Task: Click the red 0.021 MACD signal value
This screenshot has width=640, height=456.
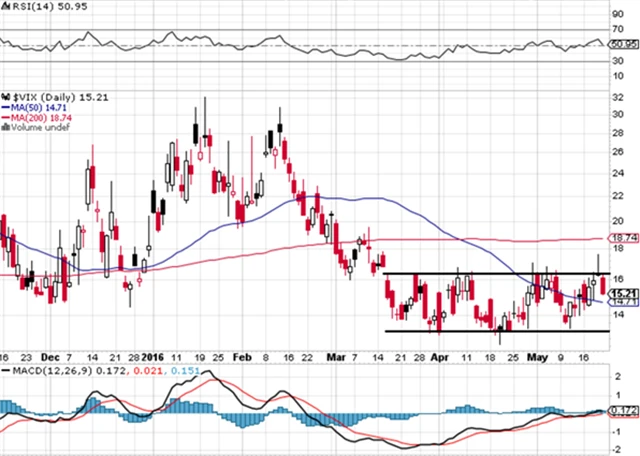Action: (148, 371)
